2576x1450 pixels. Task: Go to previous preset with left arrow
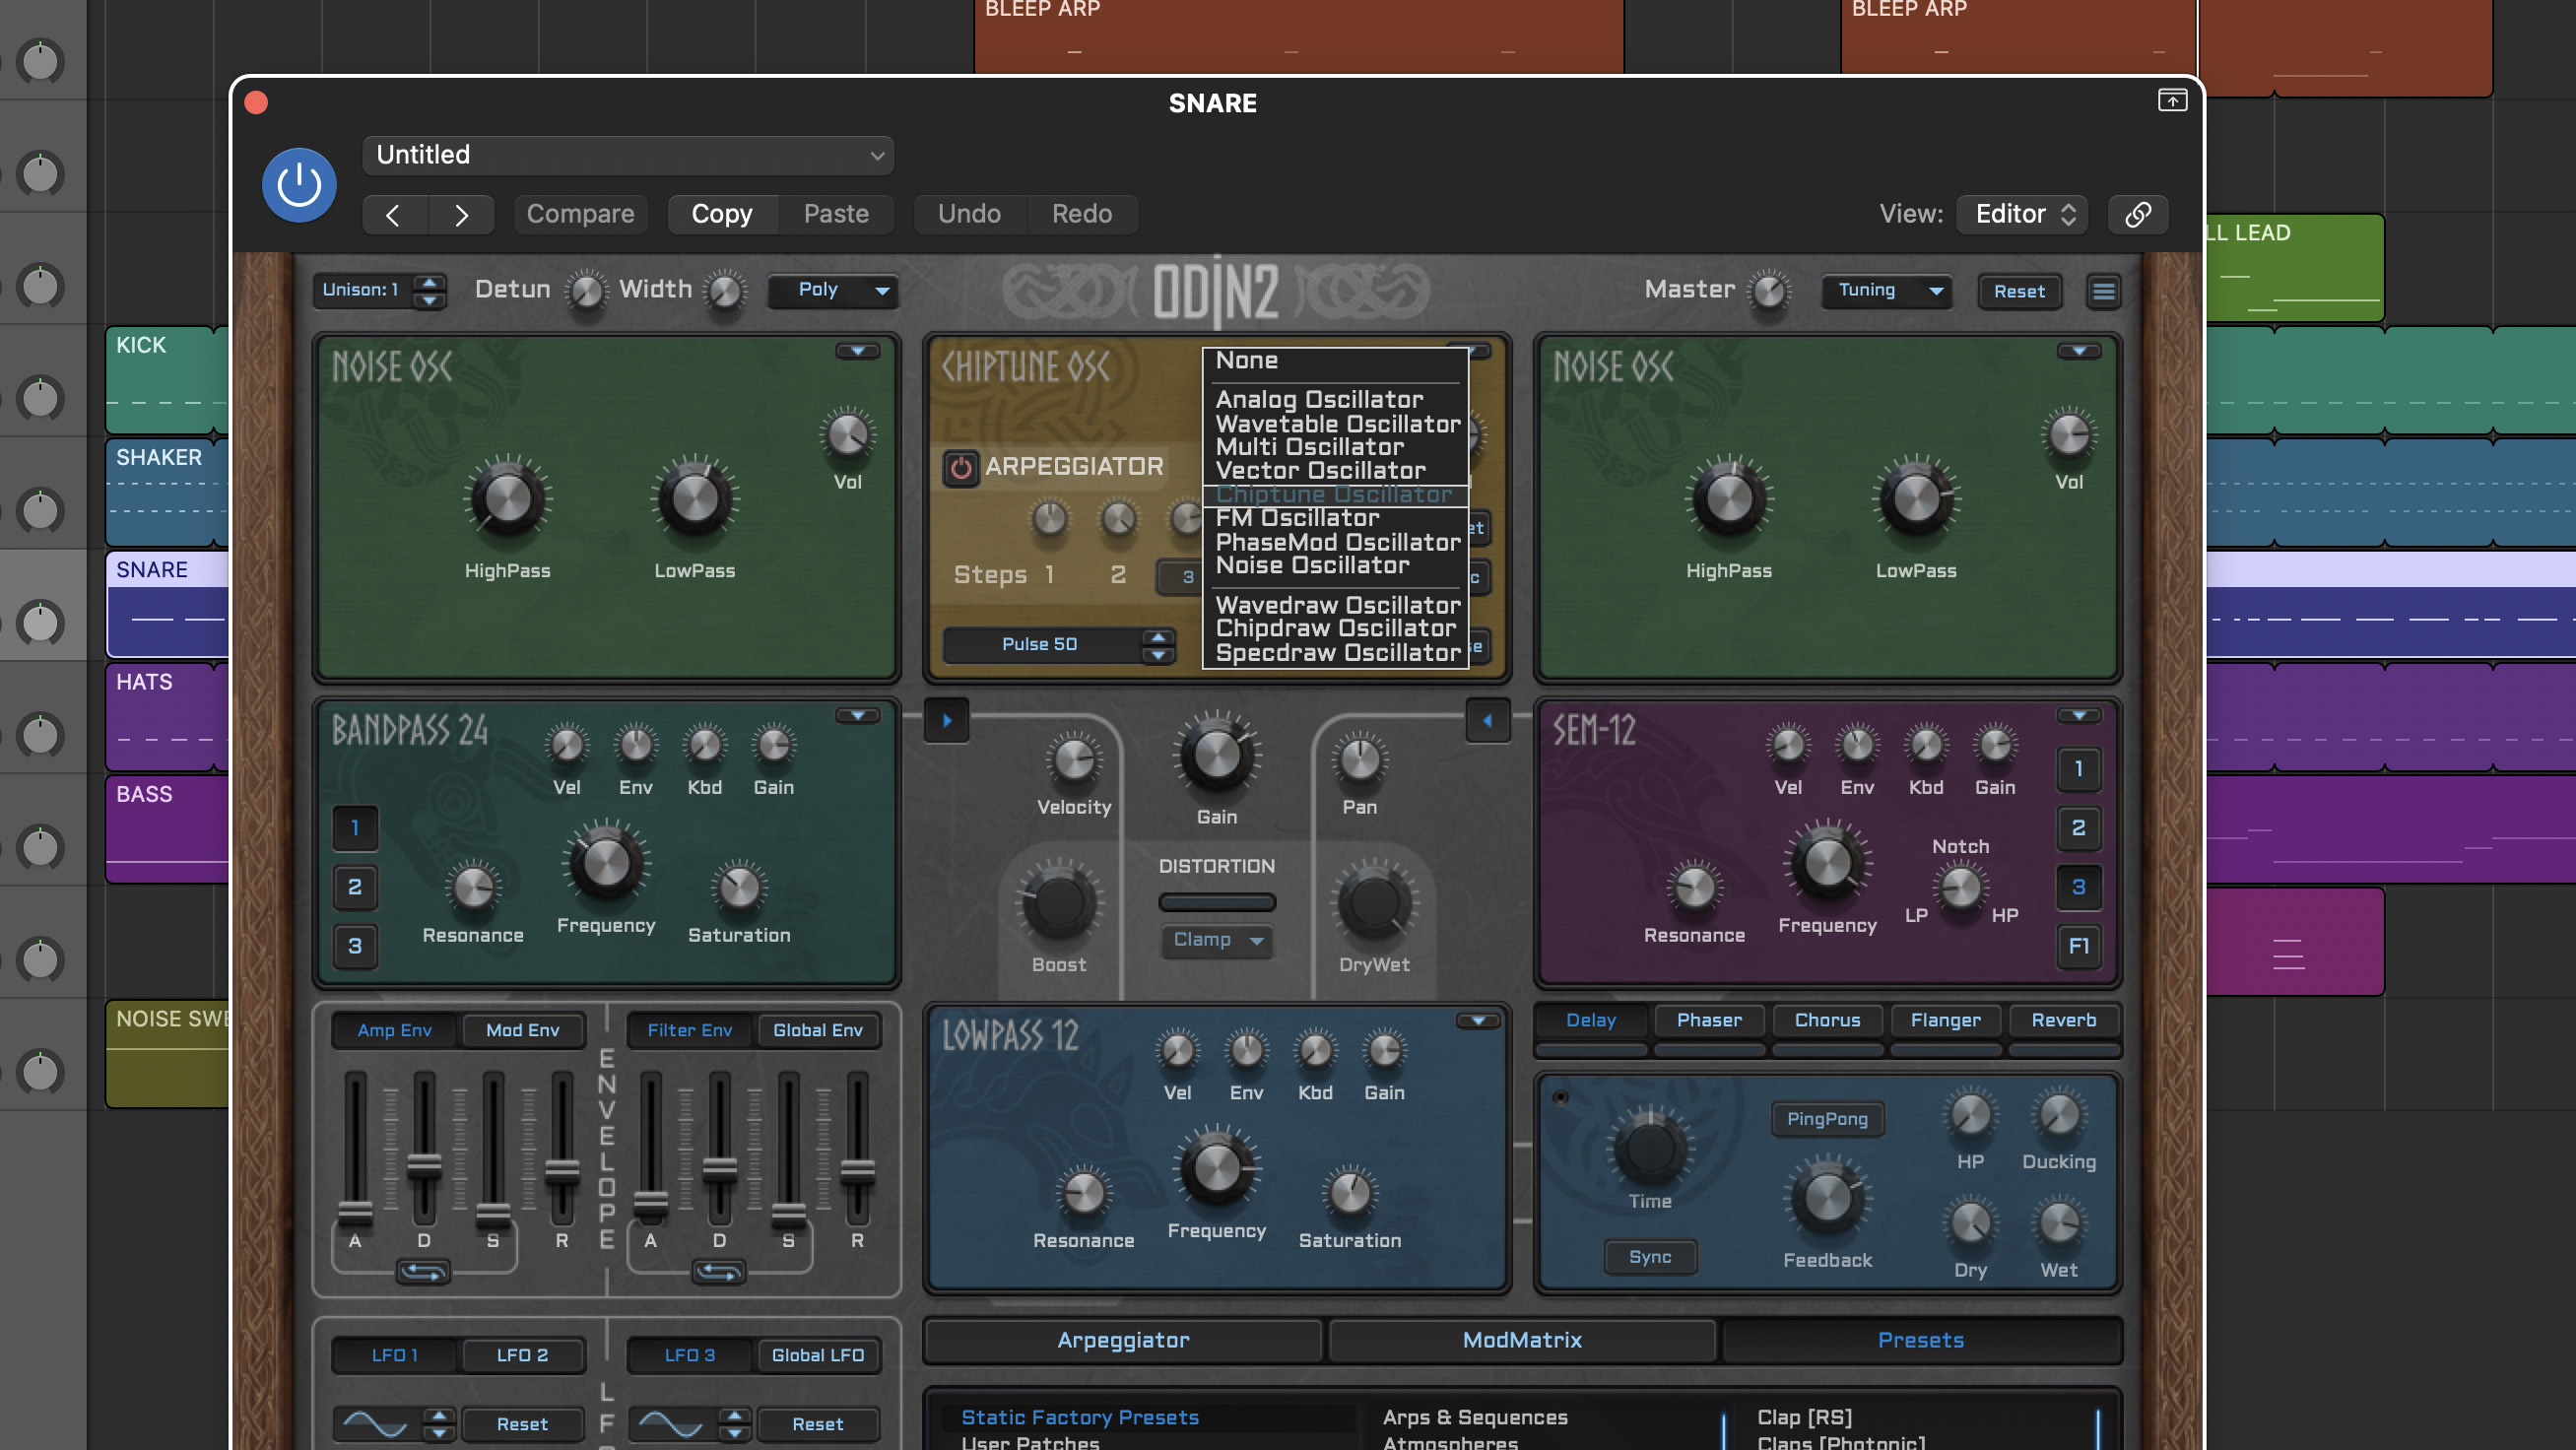394,214
